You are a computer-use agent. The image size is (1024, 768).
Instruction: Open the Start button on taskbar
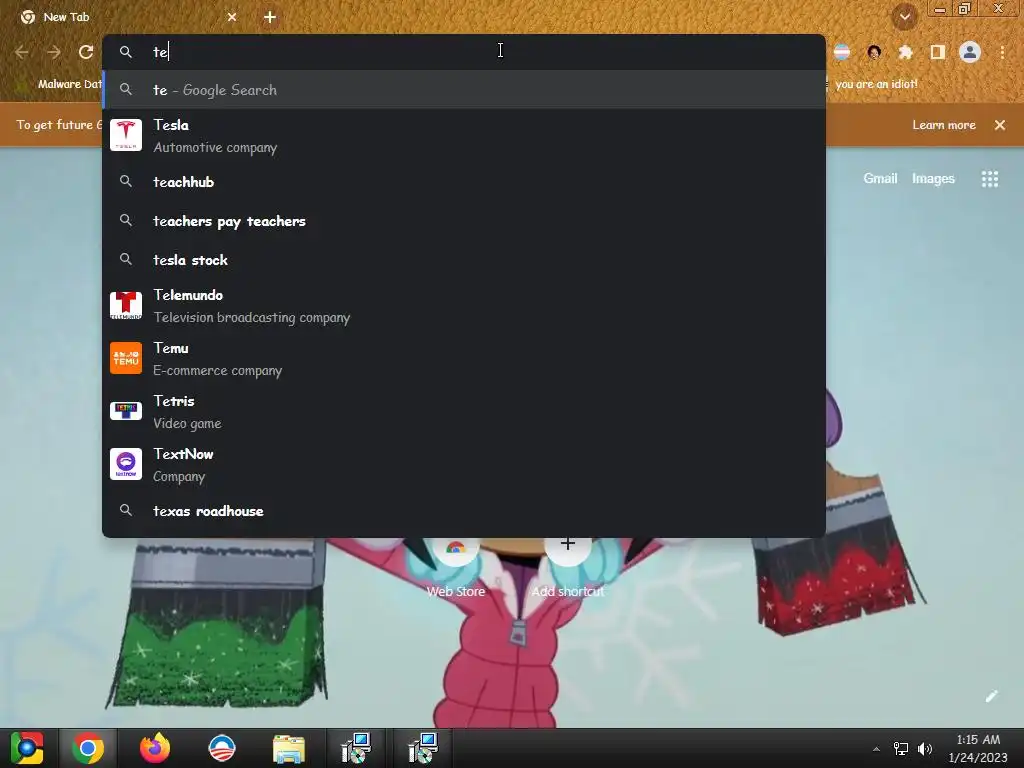[27, 748]
